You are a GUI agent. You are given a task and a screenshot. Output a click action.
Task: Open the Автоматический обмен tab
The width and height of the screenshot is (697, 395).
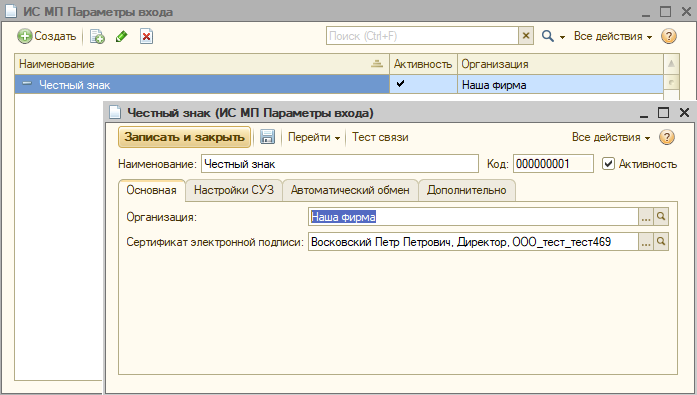(x=350, y=190)
